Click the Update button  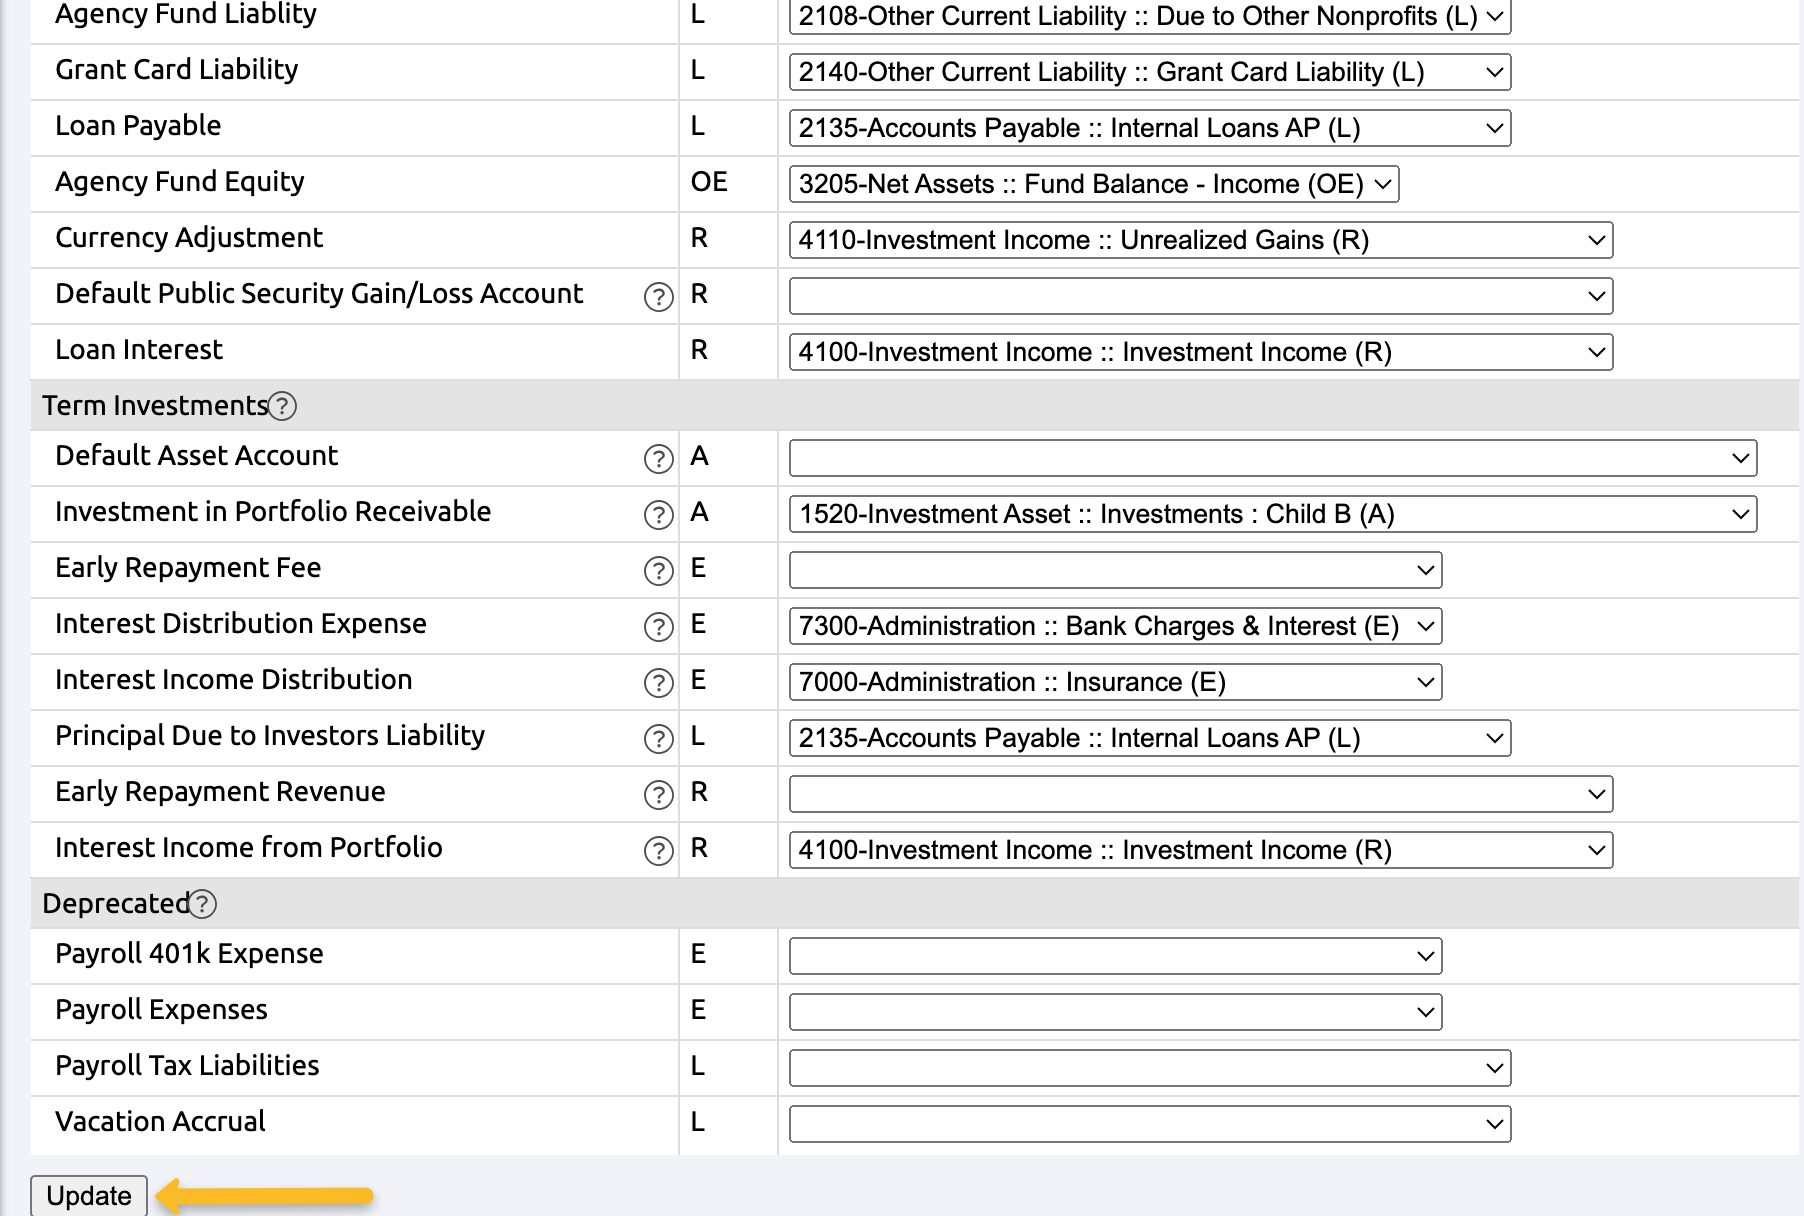(89, 1196)
